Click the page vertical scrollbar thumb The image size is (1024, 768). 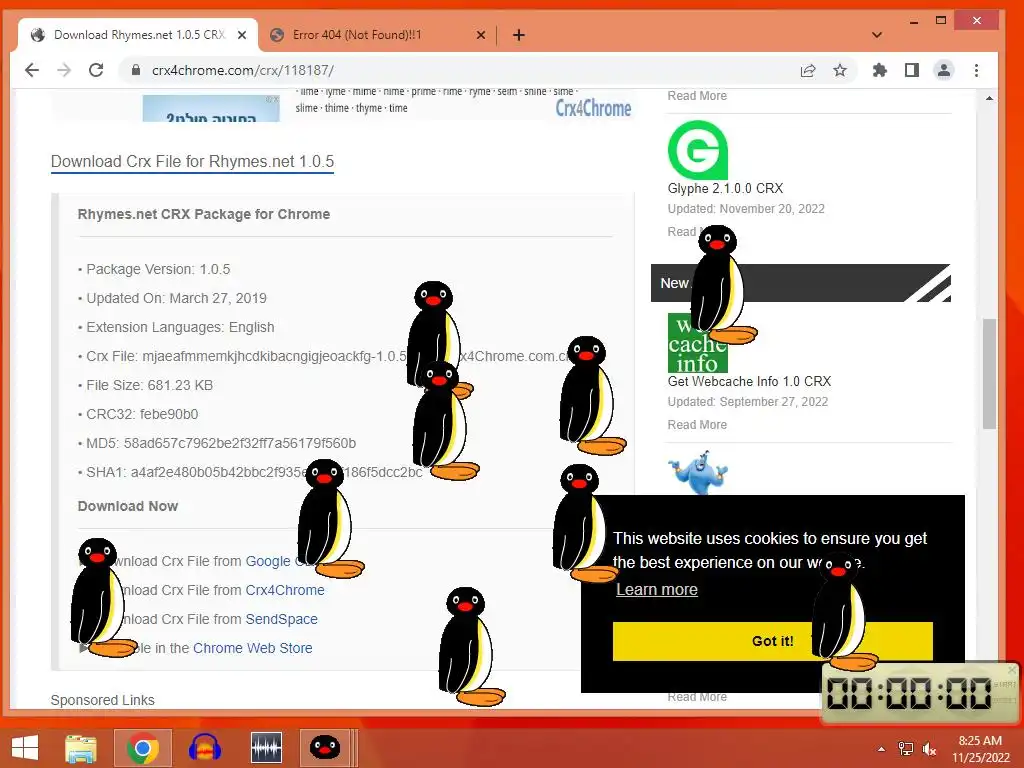point(989,374)
